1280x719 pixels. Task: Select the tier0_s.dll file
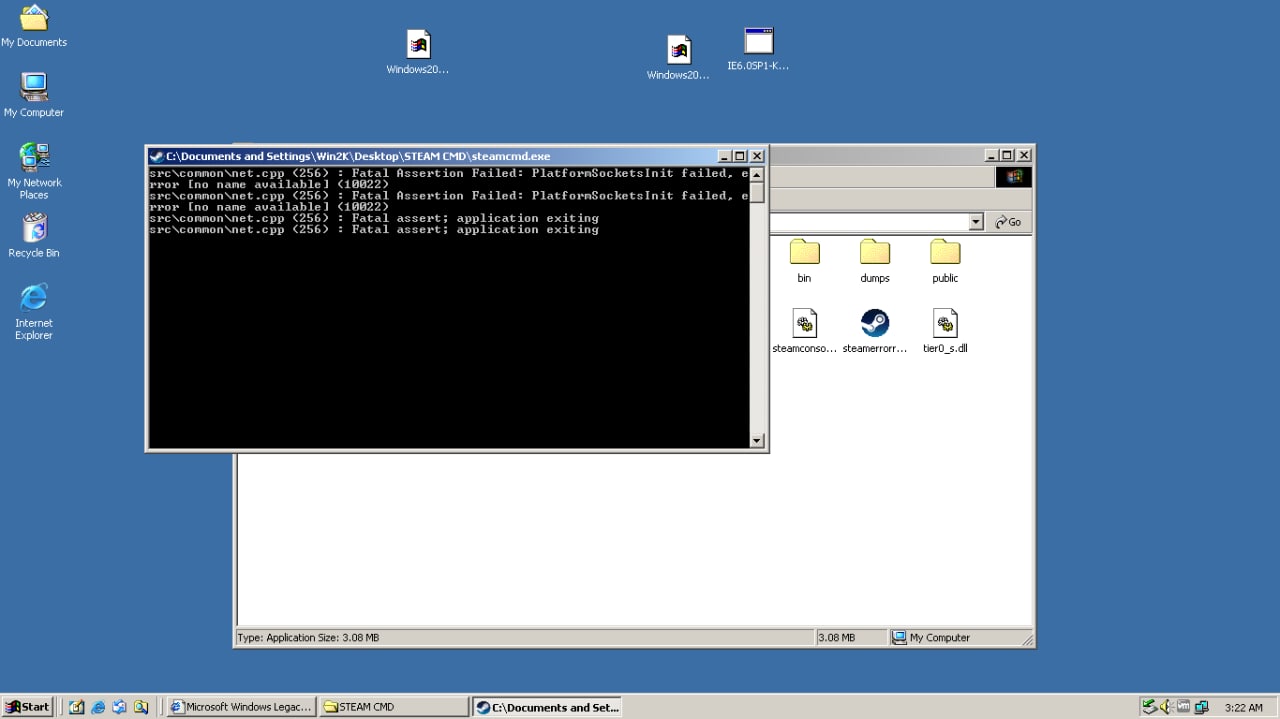tap(945, 331)
